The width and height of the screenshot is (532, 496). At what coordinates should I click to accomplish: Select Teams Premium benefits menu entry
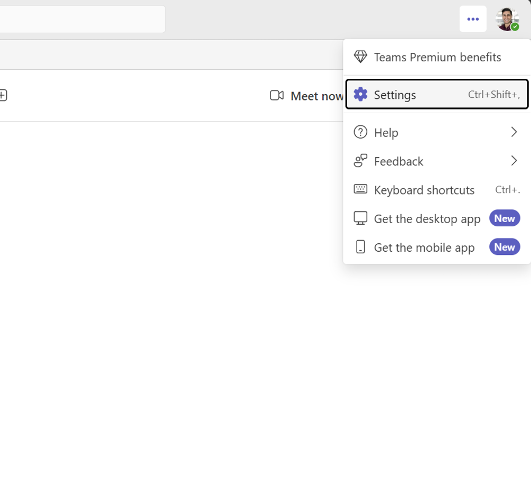click(437, 57)
